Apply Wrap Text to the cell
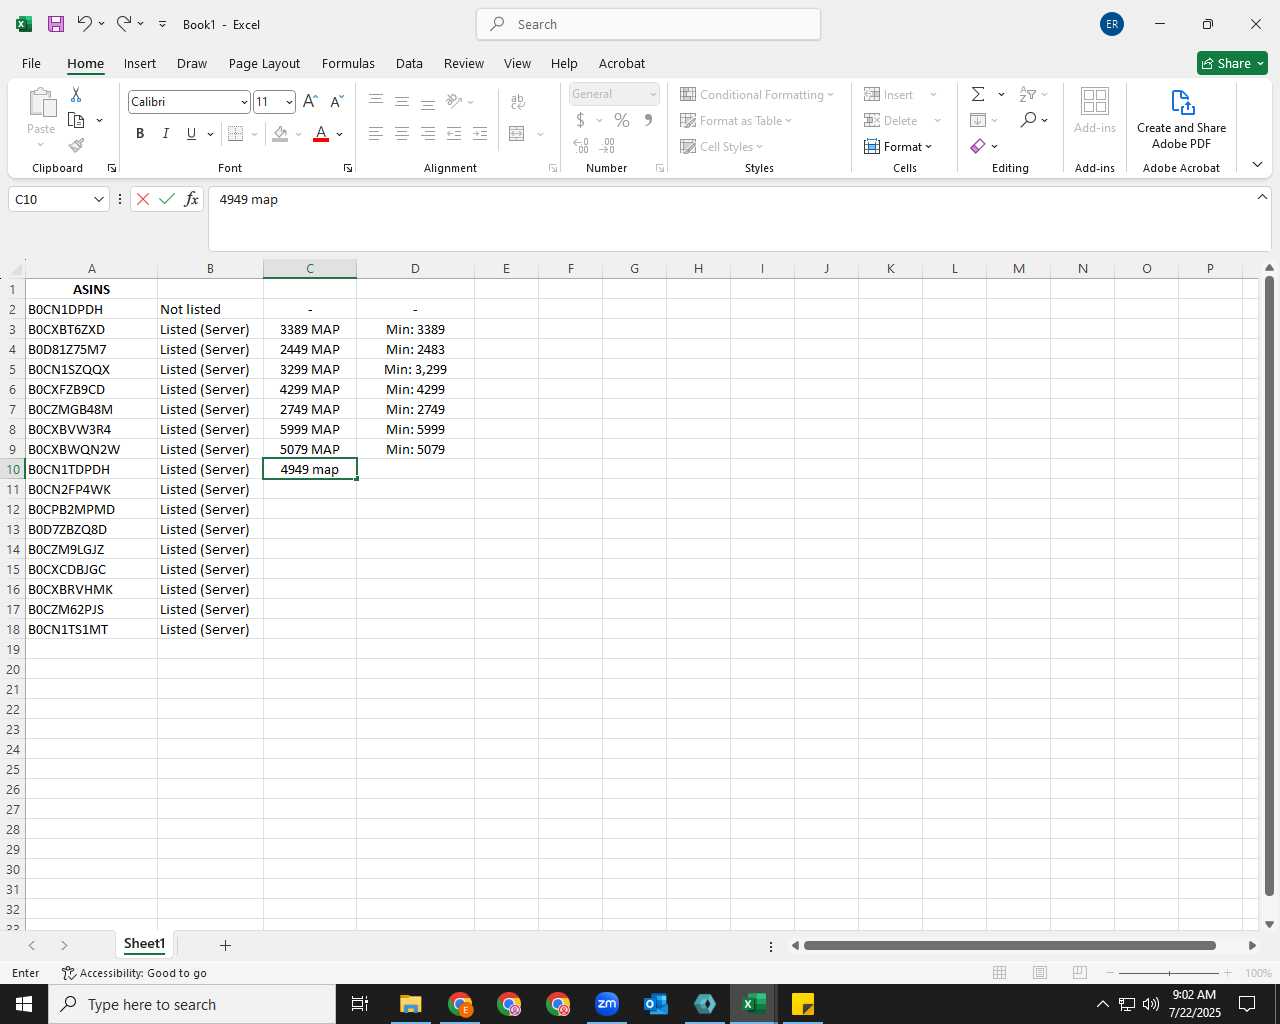 pyautogui.click(x=518, y=102)
